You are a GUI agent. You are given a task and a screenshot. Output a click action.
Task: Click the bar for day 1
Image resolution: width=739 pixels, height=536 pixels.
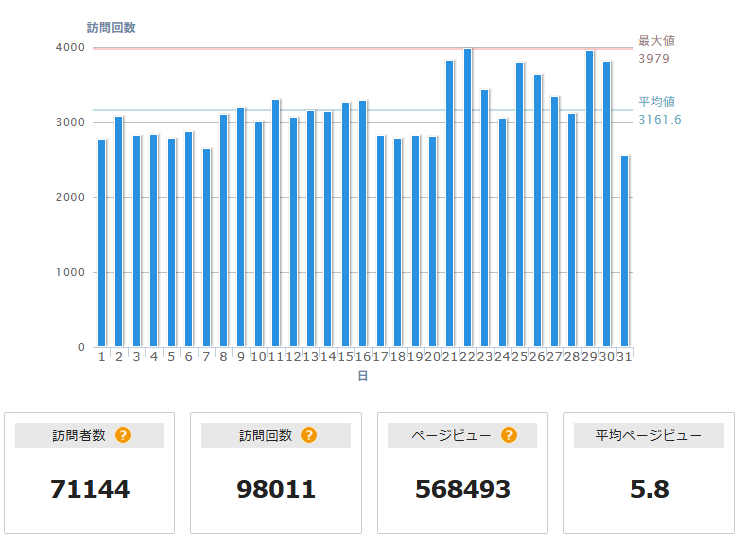click(x=101, y=243)
